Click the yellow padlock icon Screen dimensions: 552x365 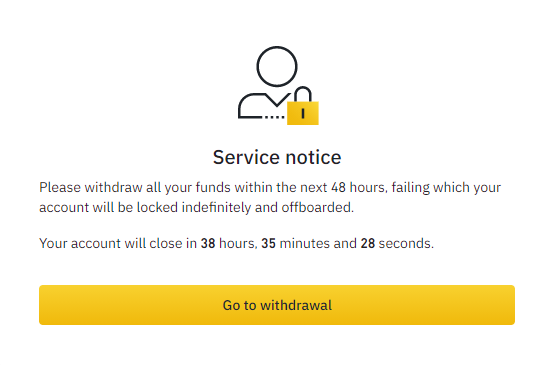pos(303,106)
